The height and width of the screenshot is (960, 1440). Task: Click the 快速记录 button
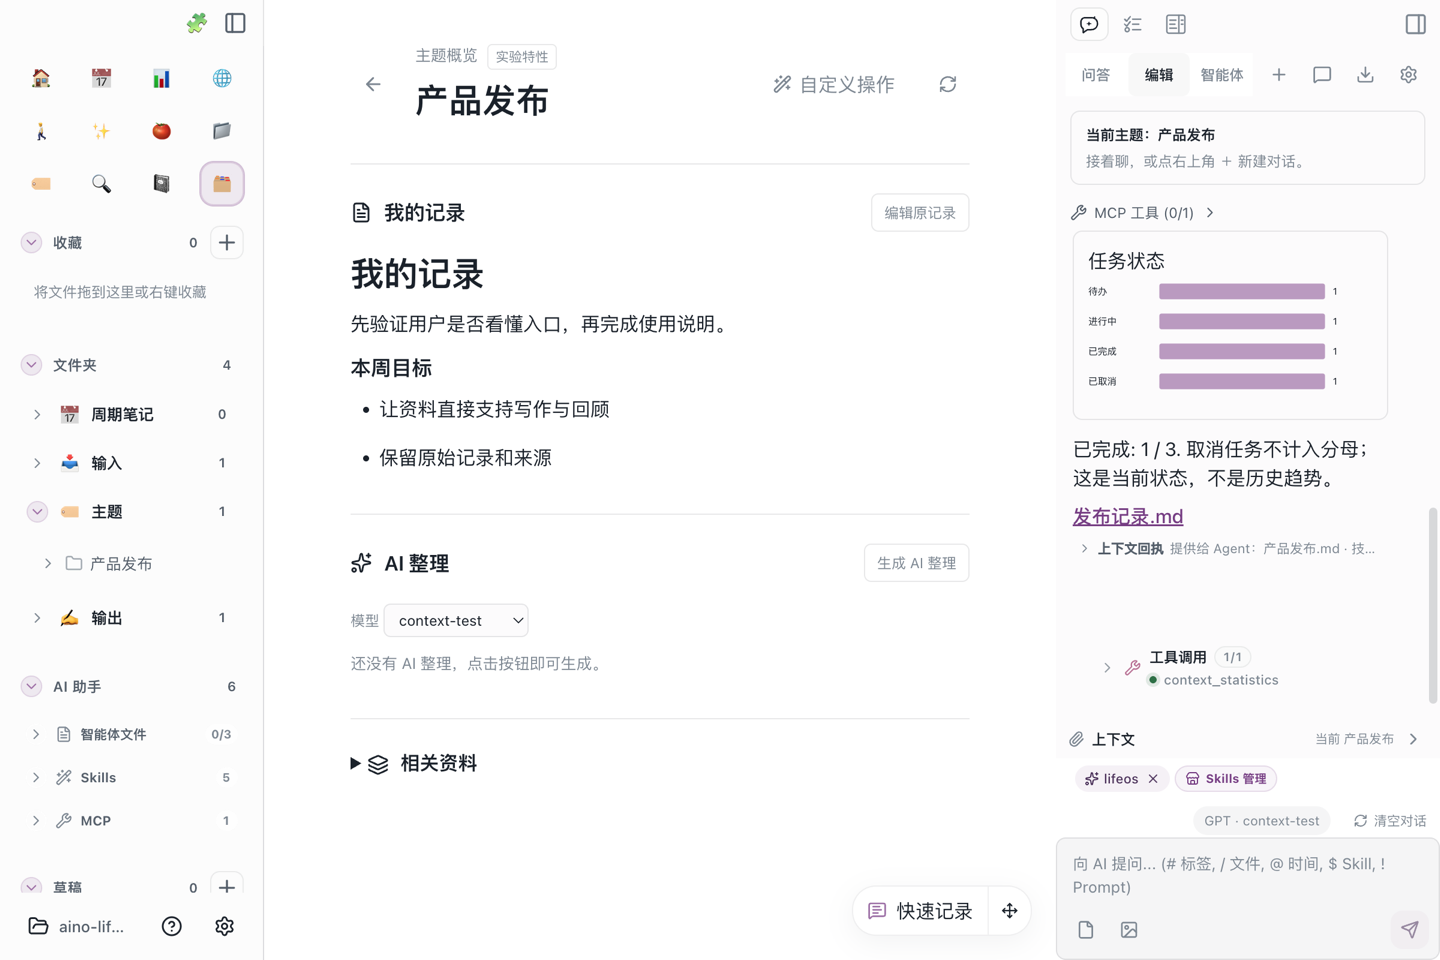coord(920,911)
